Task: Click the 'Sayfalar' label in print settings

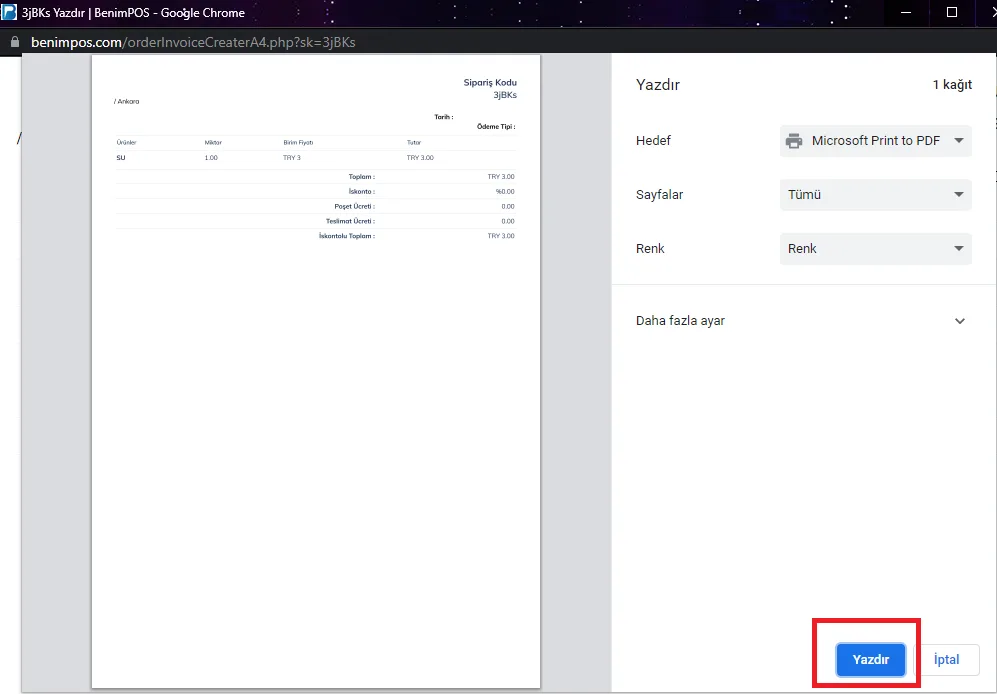Action: [659, 195]
